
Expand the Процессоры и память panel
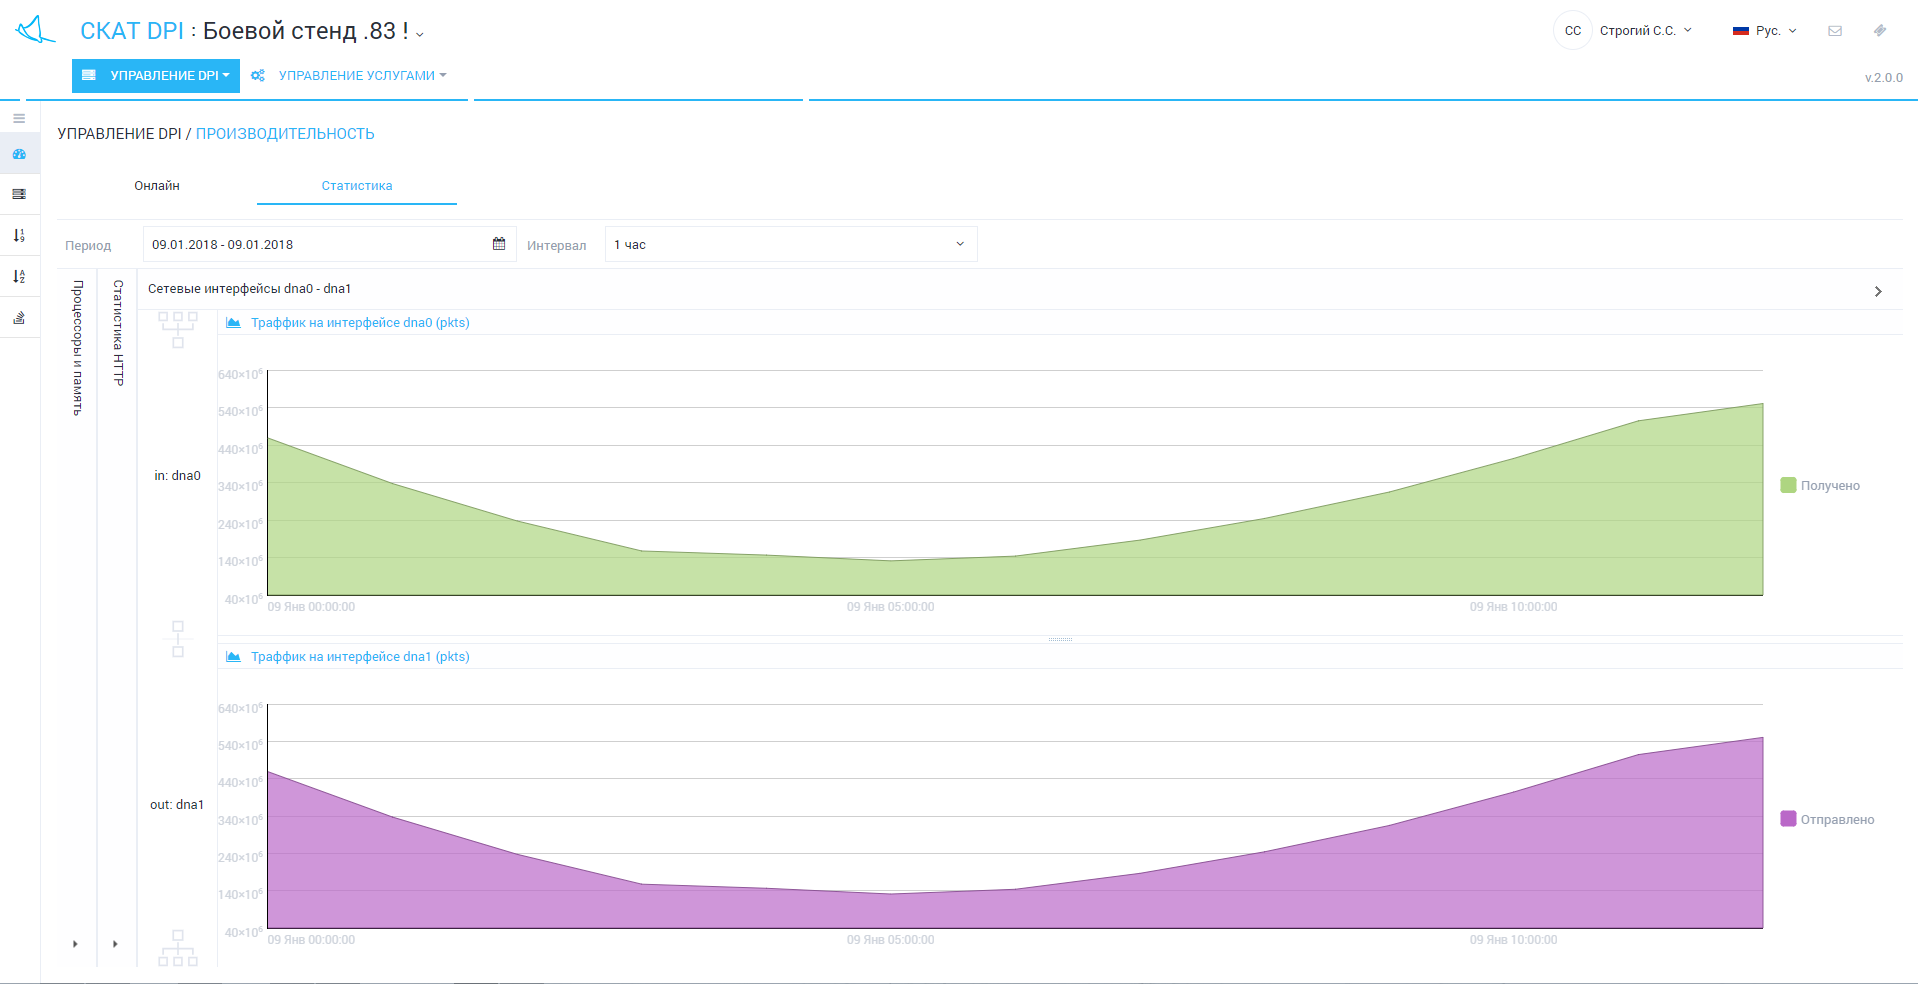click(x=76, y=348)
